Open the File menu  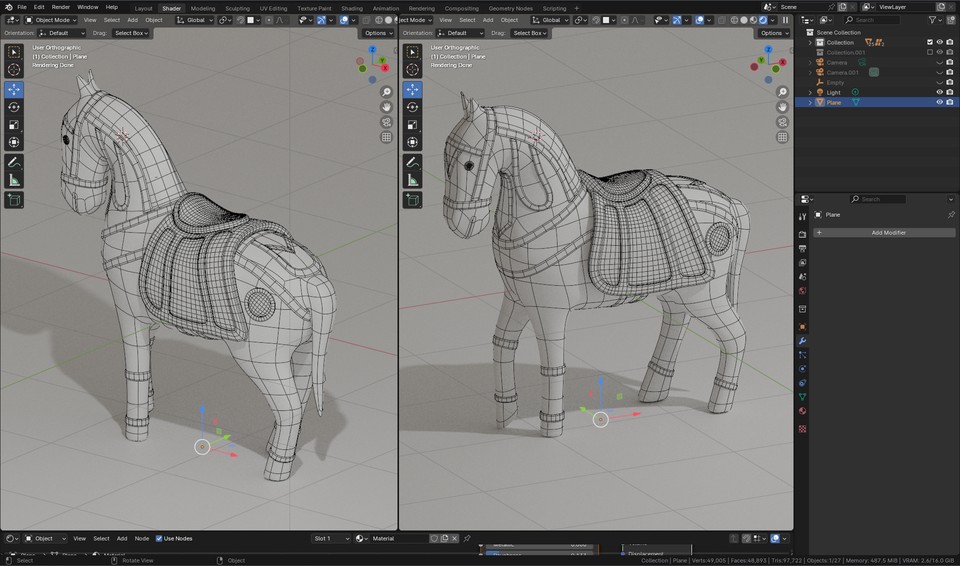pos(21,7)
